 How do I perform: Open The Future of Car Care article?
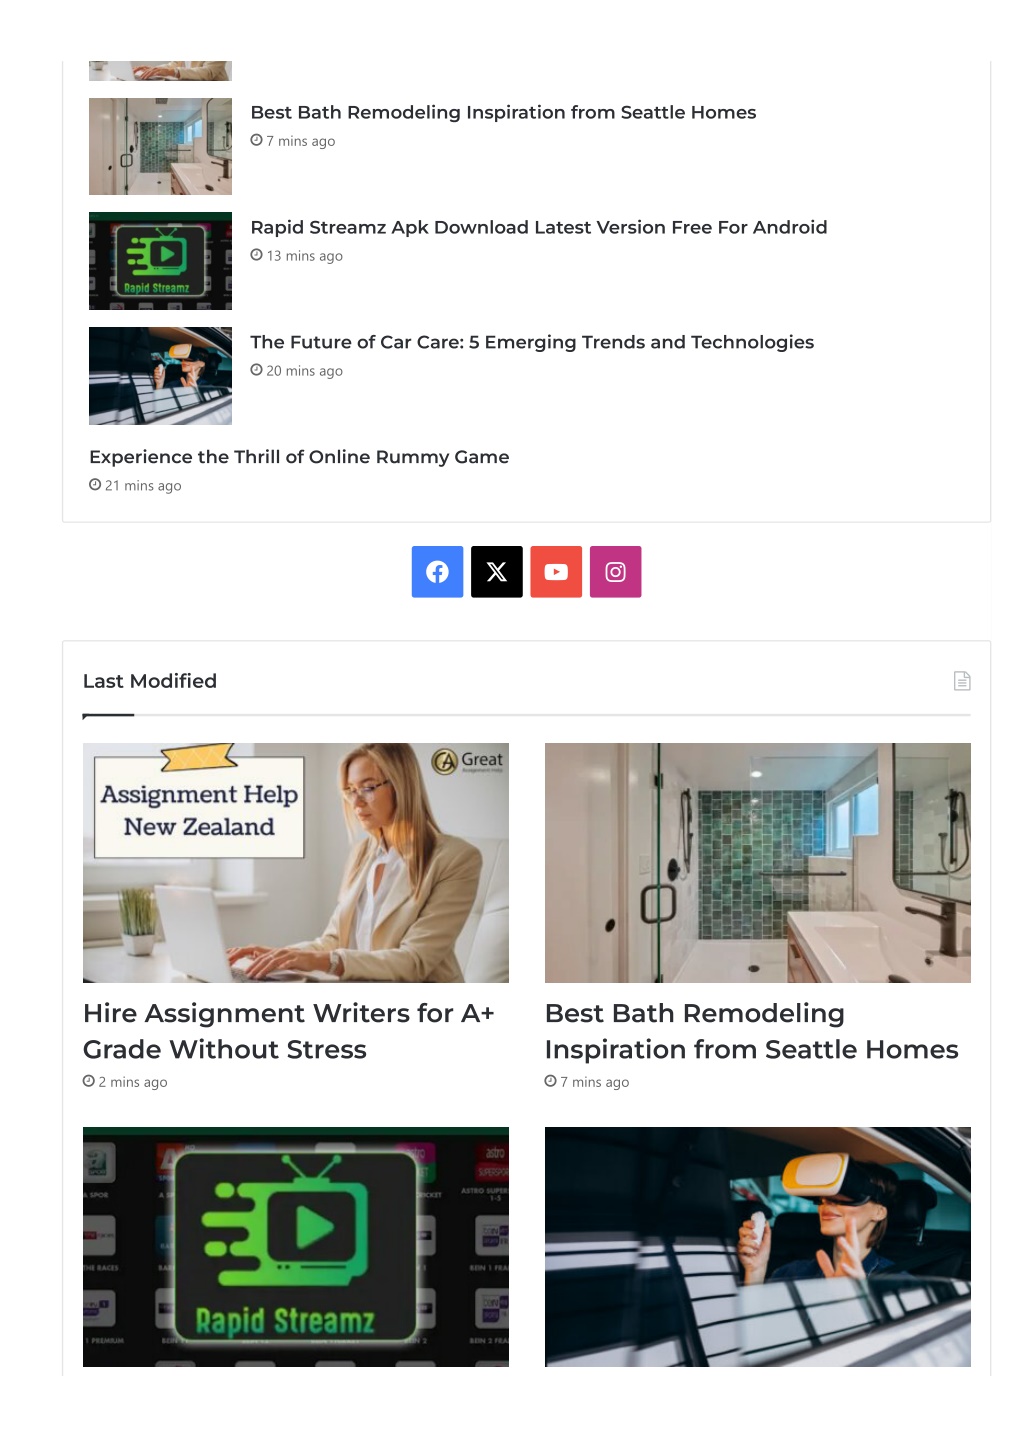532,342
